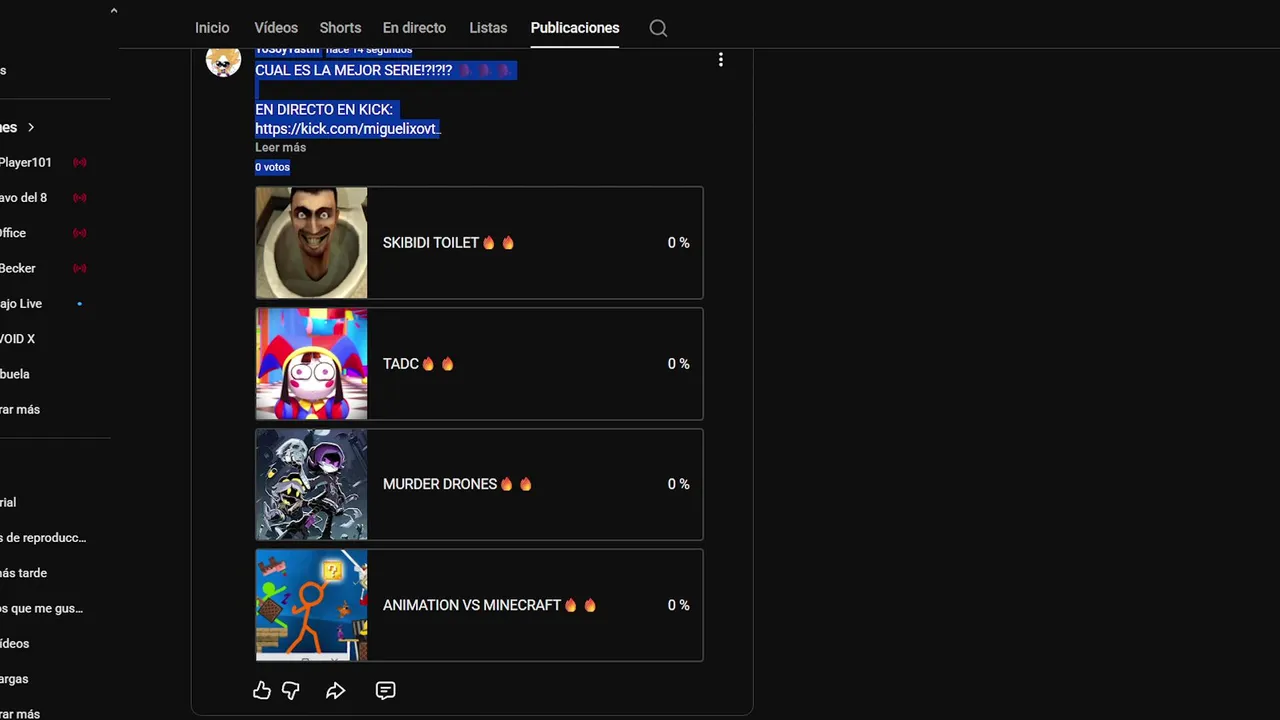Open the 'que me gus...' liked videos entry

[41, 608]
